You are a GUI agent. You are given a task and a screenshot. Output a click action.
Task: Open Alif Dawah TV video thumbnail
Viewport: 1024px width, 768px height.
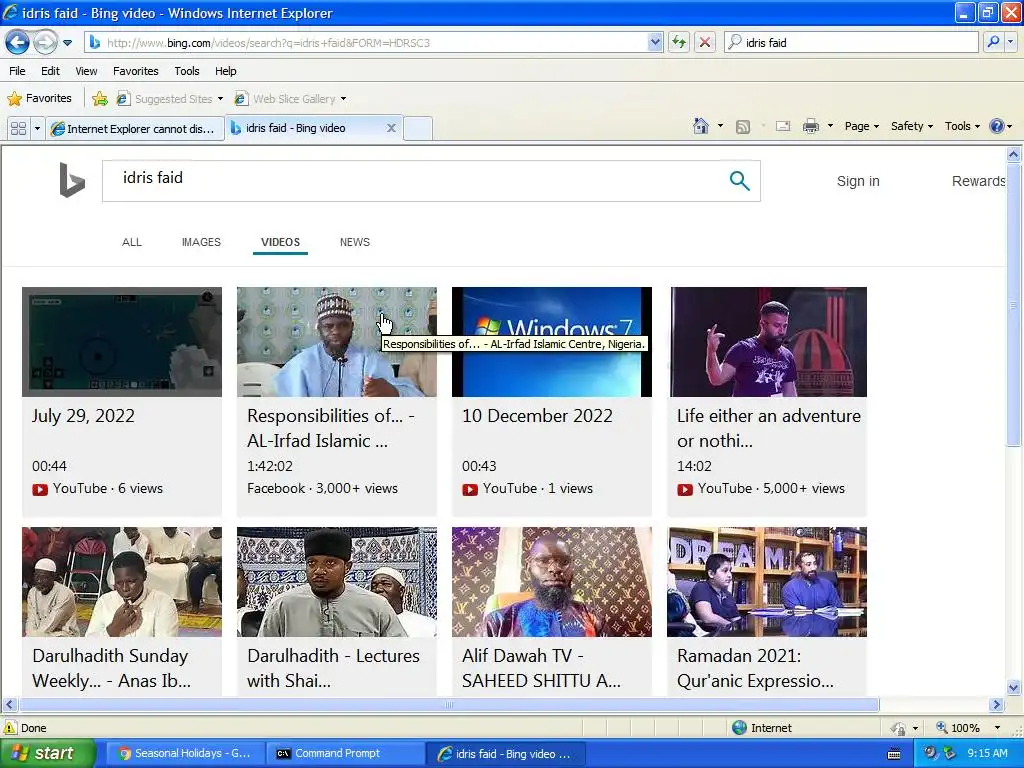point(552,582)
